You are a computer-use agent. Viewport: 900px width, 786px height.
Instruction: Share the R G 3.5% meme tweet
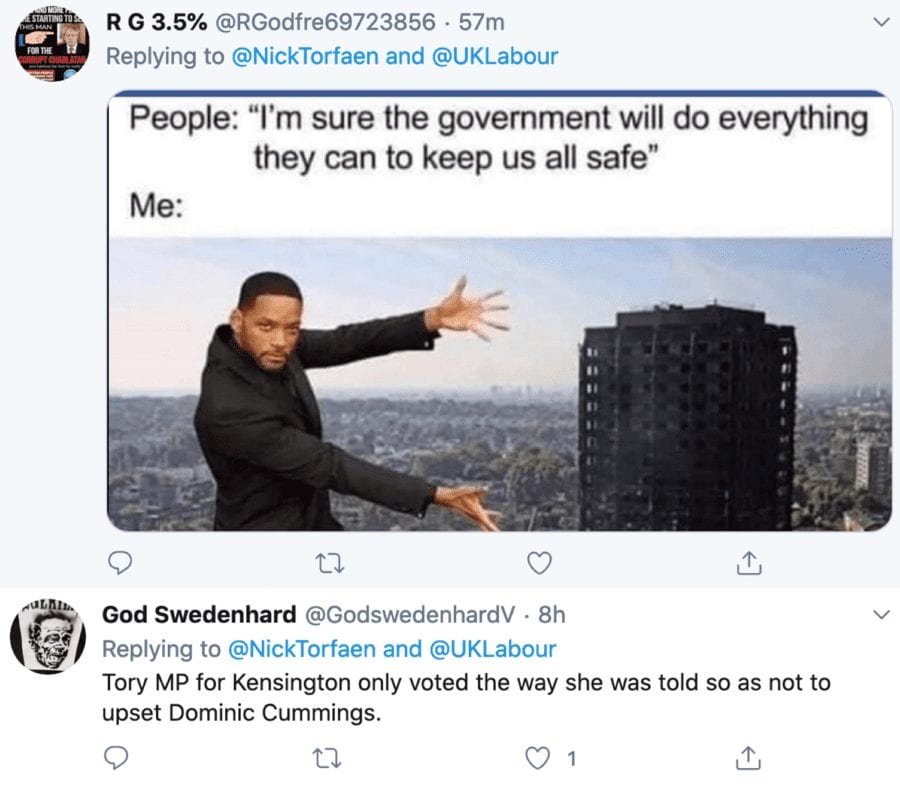tap(748, 564)
